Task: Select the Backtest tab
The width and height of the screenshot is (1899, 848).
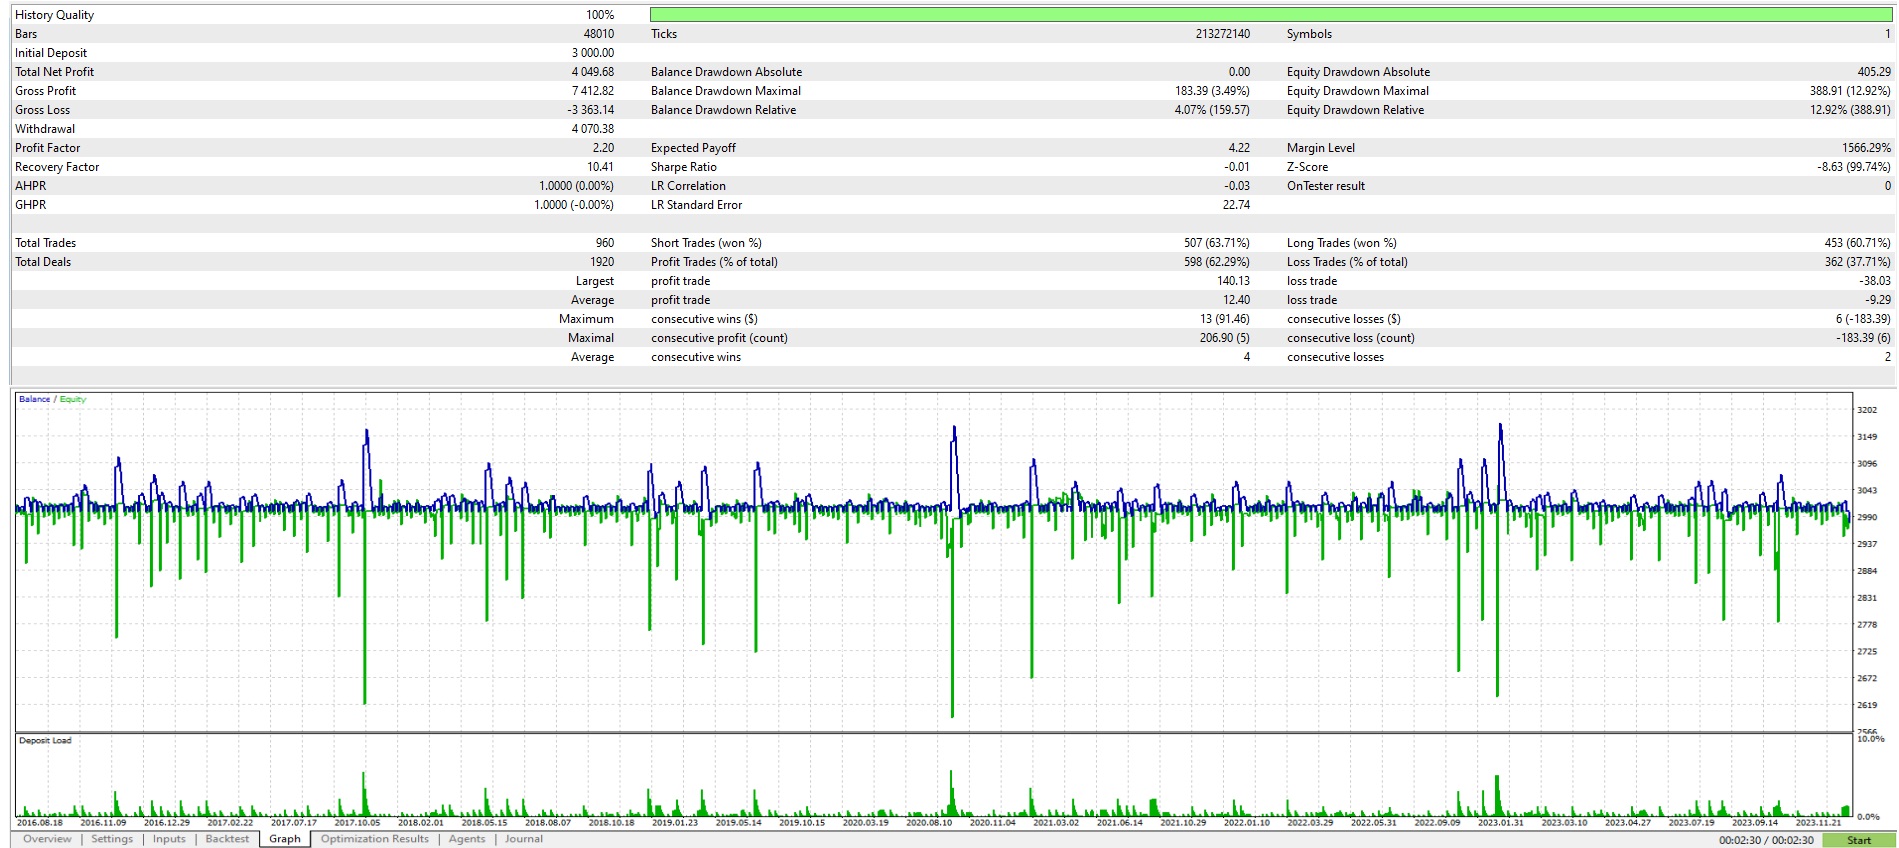Action: tap(227, 839)
